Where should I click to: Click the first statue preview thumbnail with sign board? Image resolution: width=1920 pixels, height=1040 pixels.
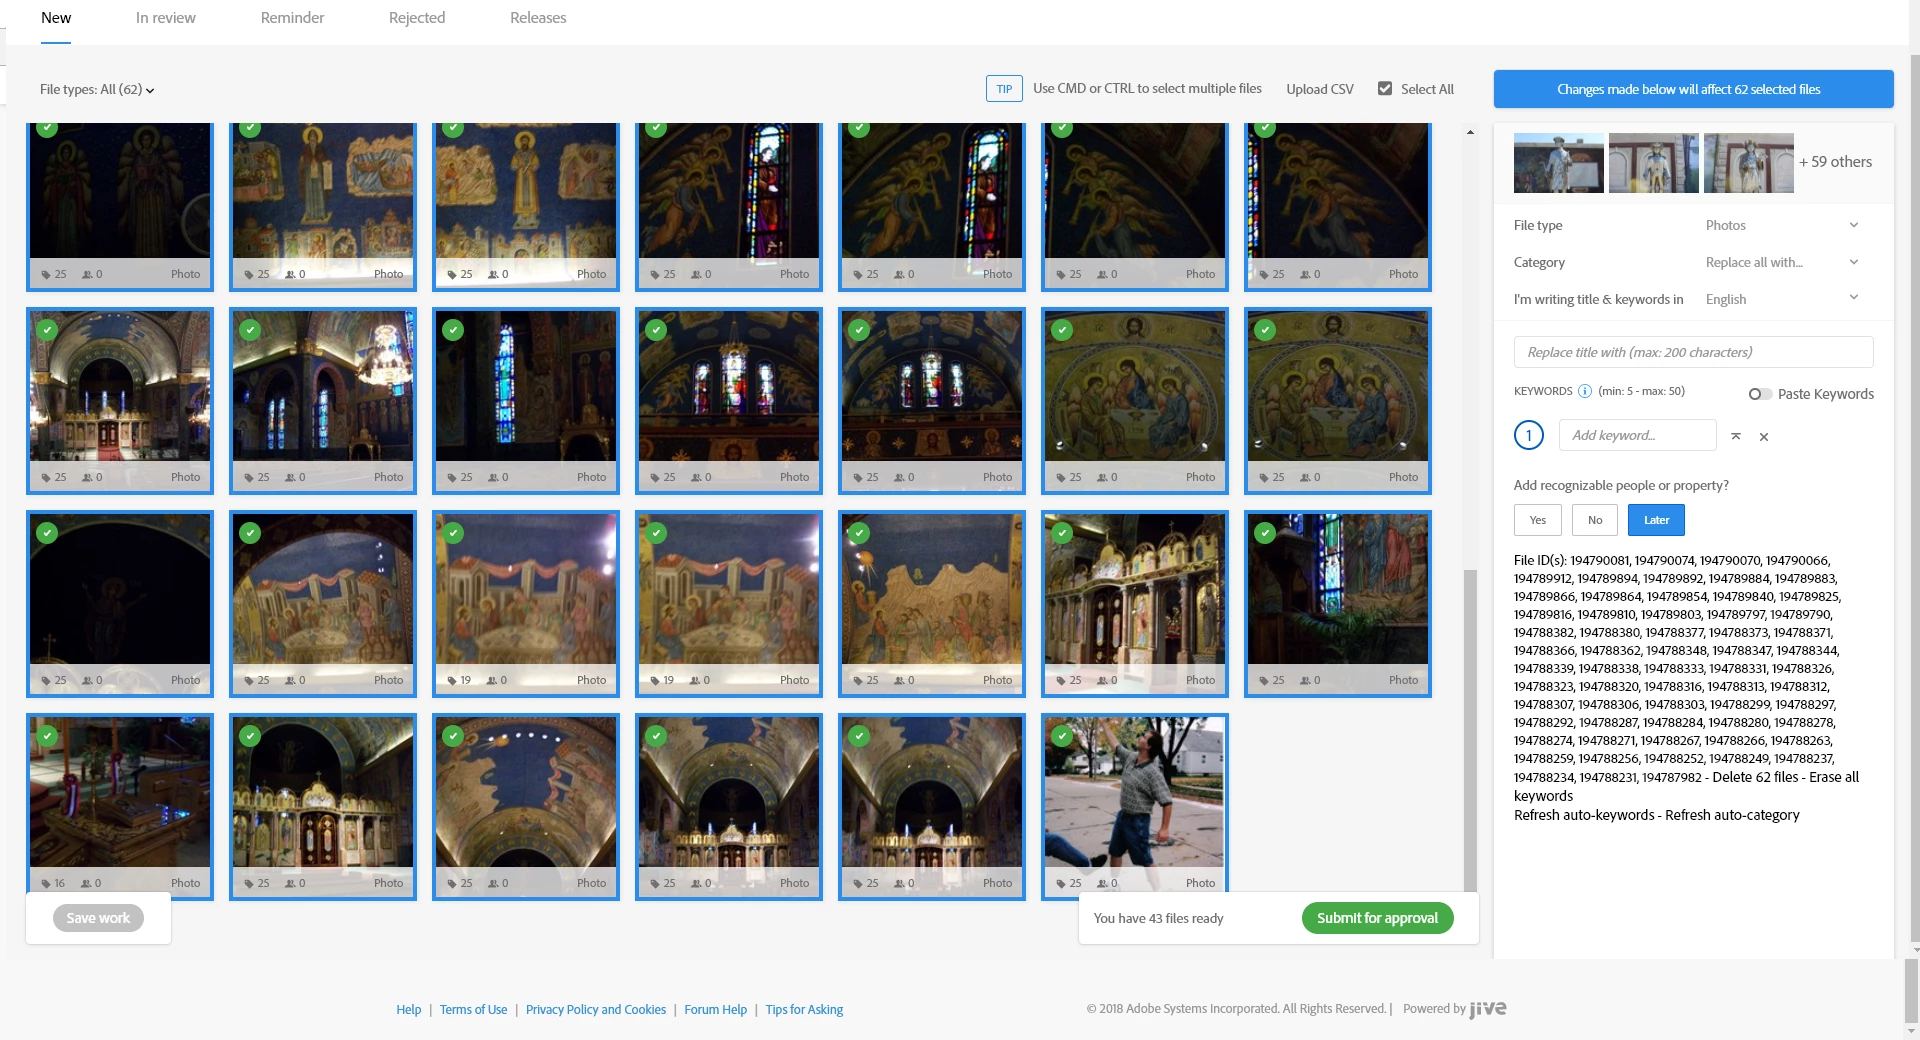(1558, 163)
